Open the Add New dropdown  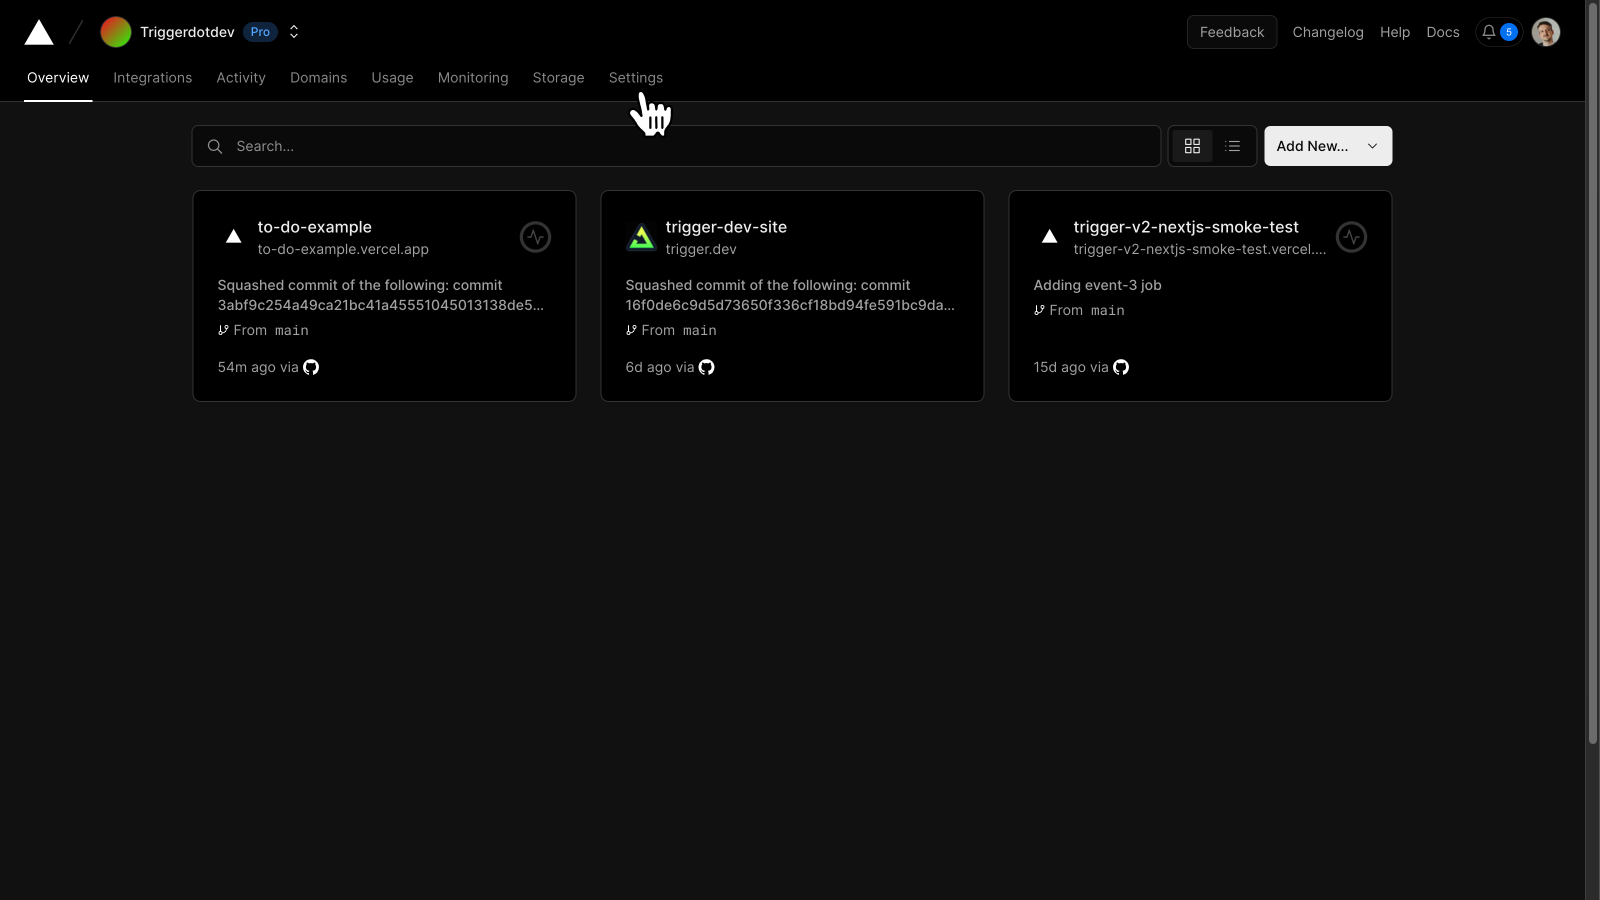[1328, 146]
